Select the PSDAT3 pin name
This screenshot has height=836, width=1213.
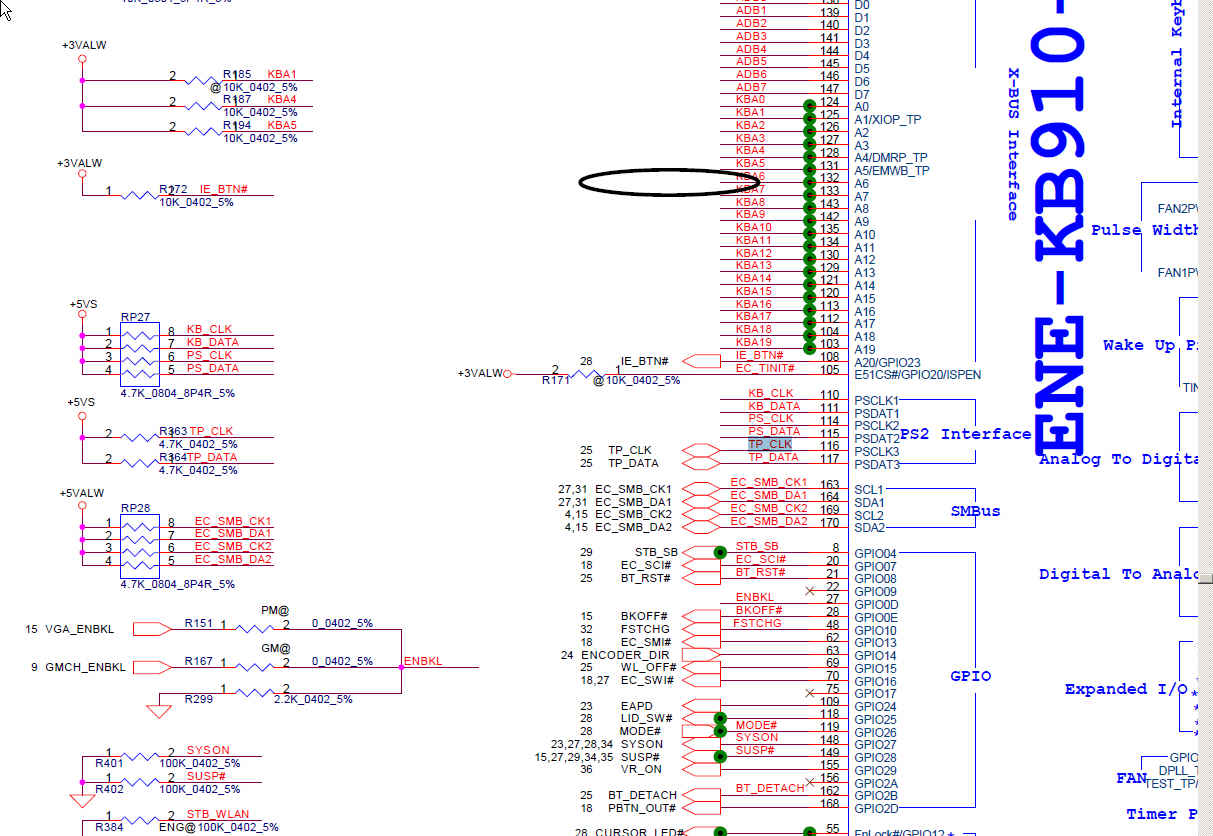pyautogui.click(x=877, y=465)
